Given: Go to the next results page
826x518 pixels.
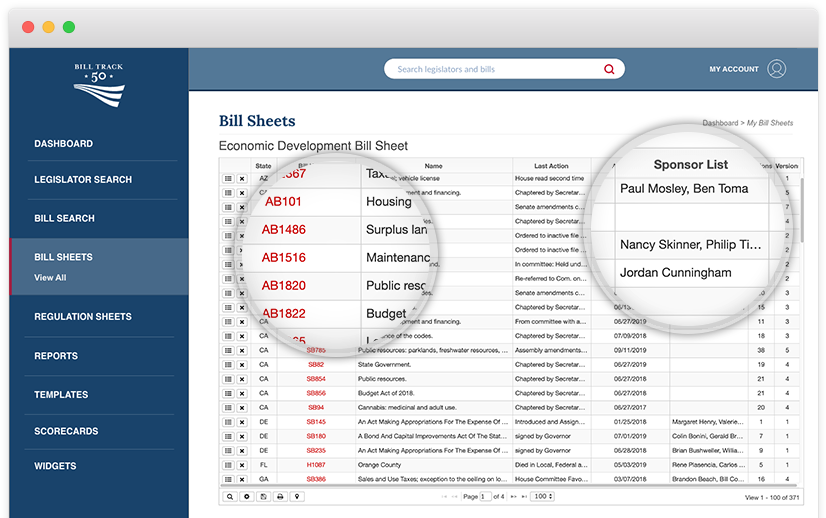Looking at the screenshot, I should pyautogui.click(x=514, y=496).
